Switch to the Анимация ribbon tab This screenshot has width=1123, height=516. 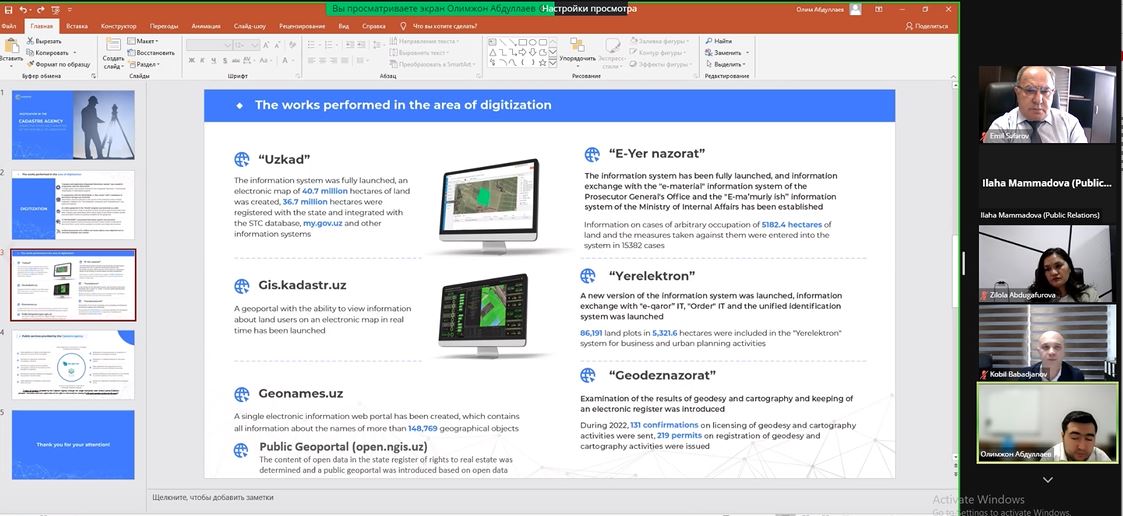pyautogui.click(x=206, y=26)
